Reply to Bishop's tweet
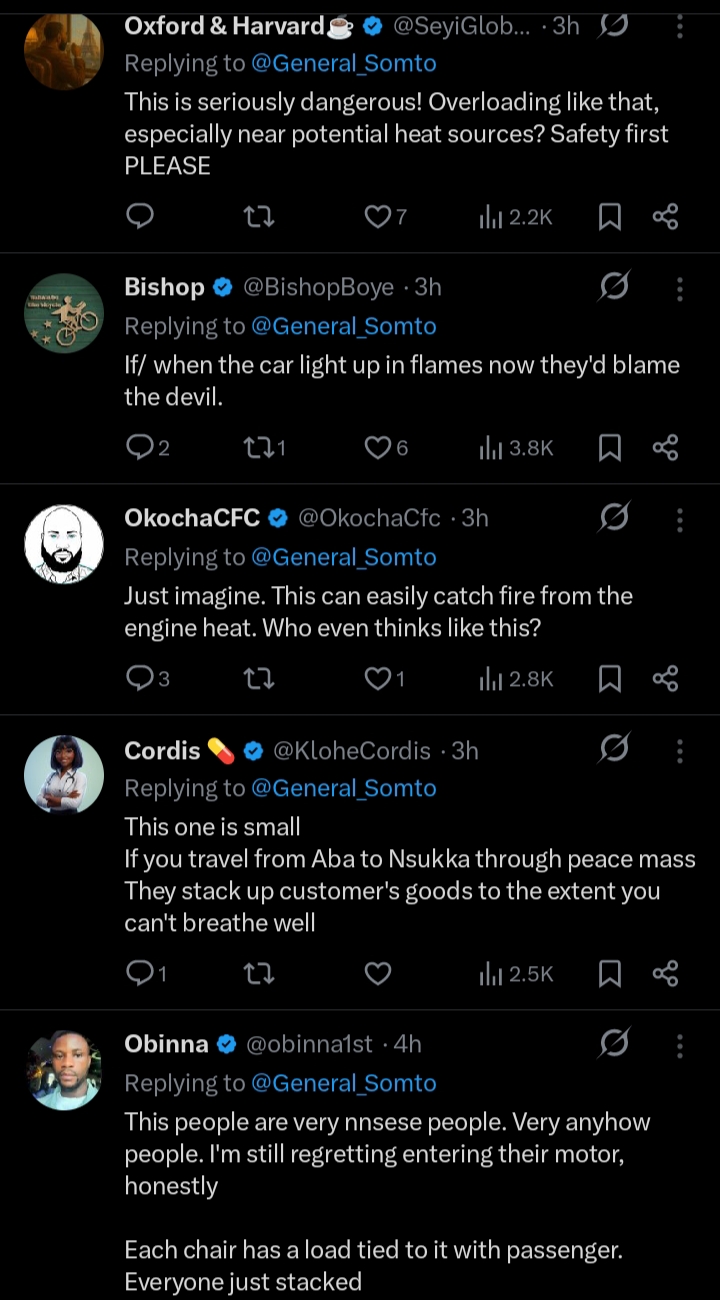 (140, 448)
